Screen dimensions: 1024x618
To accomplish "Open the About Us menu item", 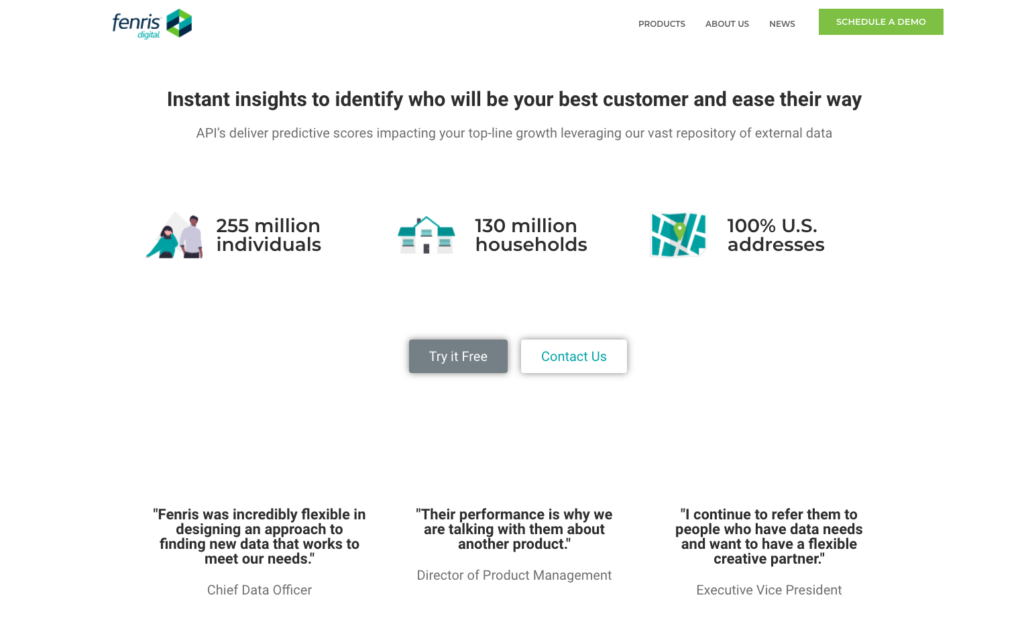I will [727, 24].
